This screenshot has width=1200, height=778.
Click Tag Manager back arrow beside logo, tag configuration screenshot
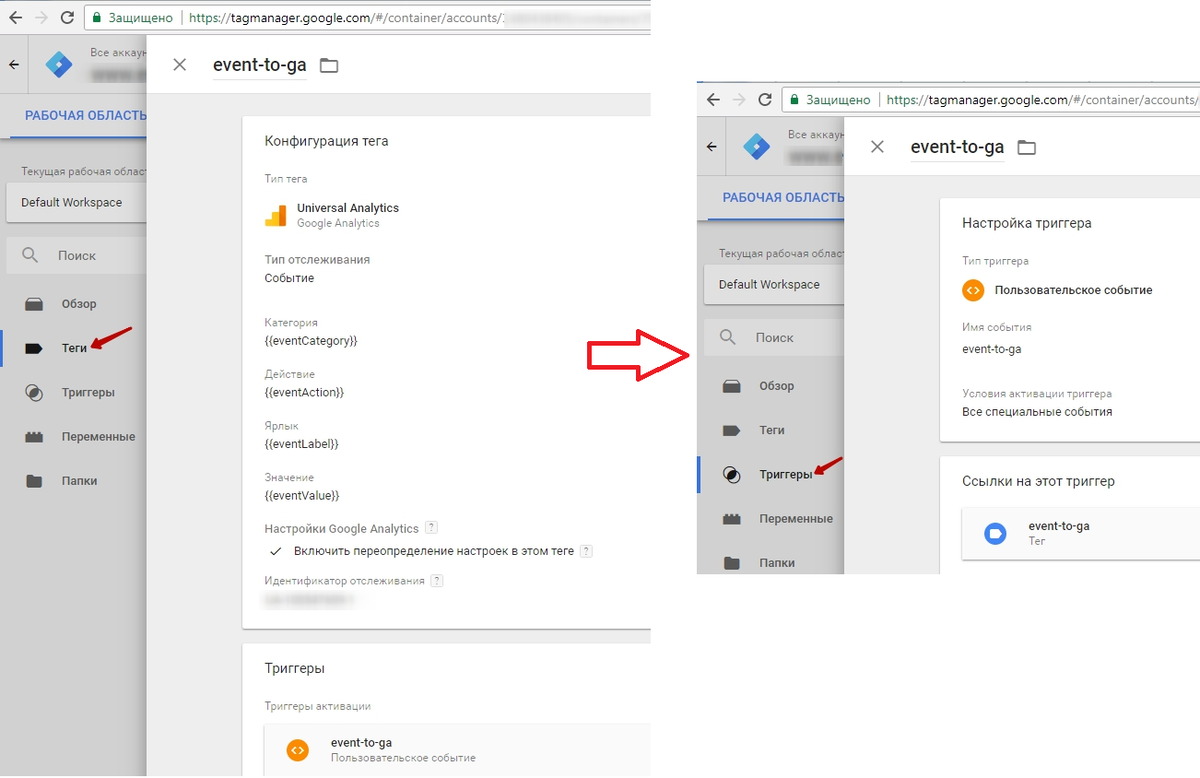(14, 64)
